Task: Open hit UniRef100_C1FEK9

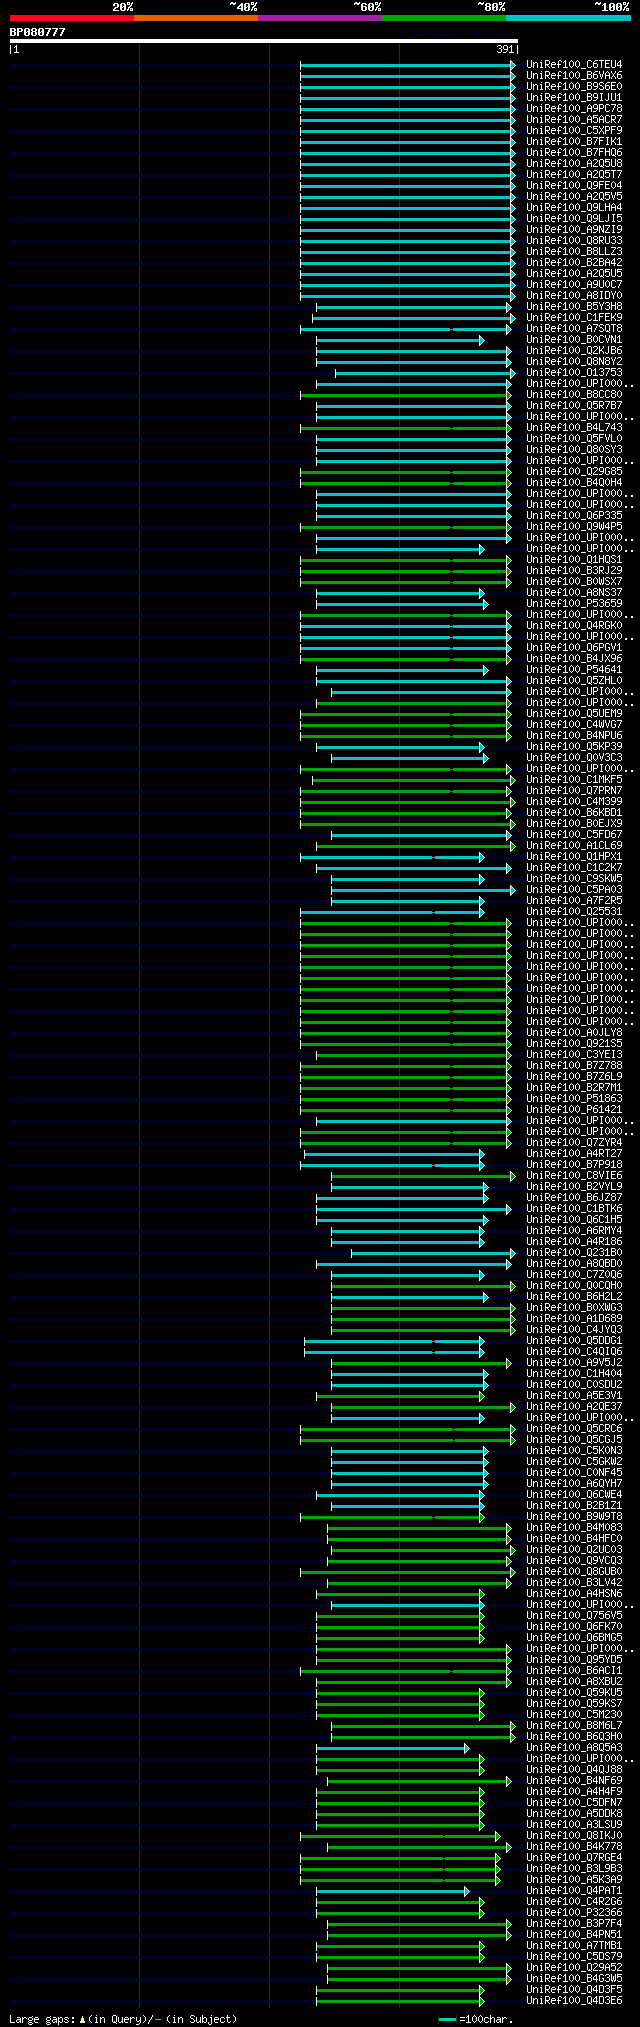Action: click(574, 318)
